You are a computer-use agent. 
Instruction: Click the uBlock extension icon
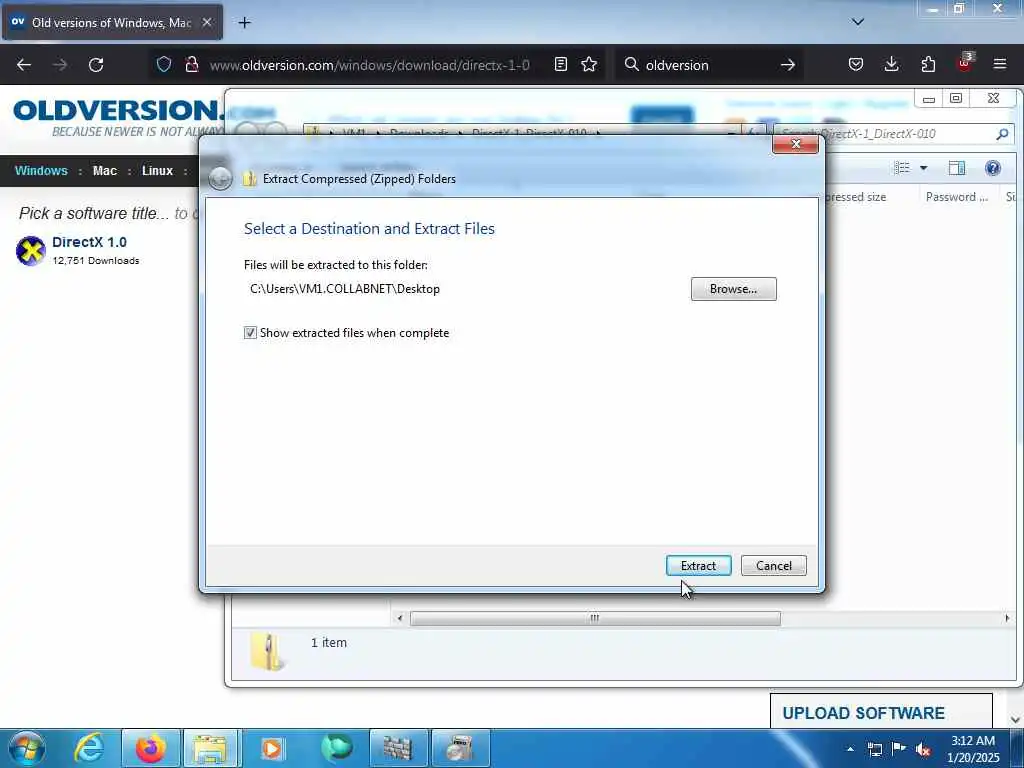coord(964,63)
